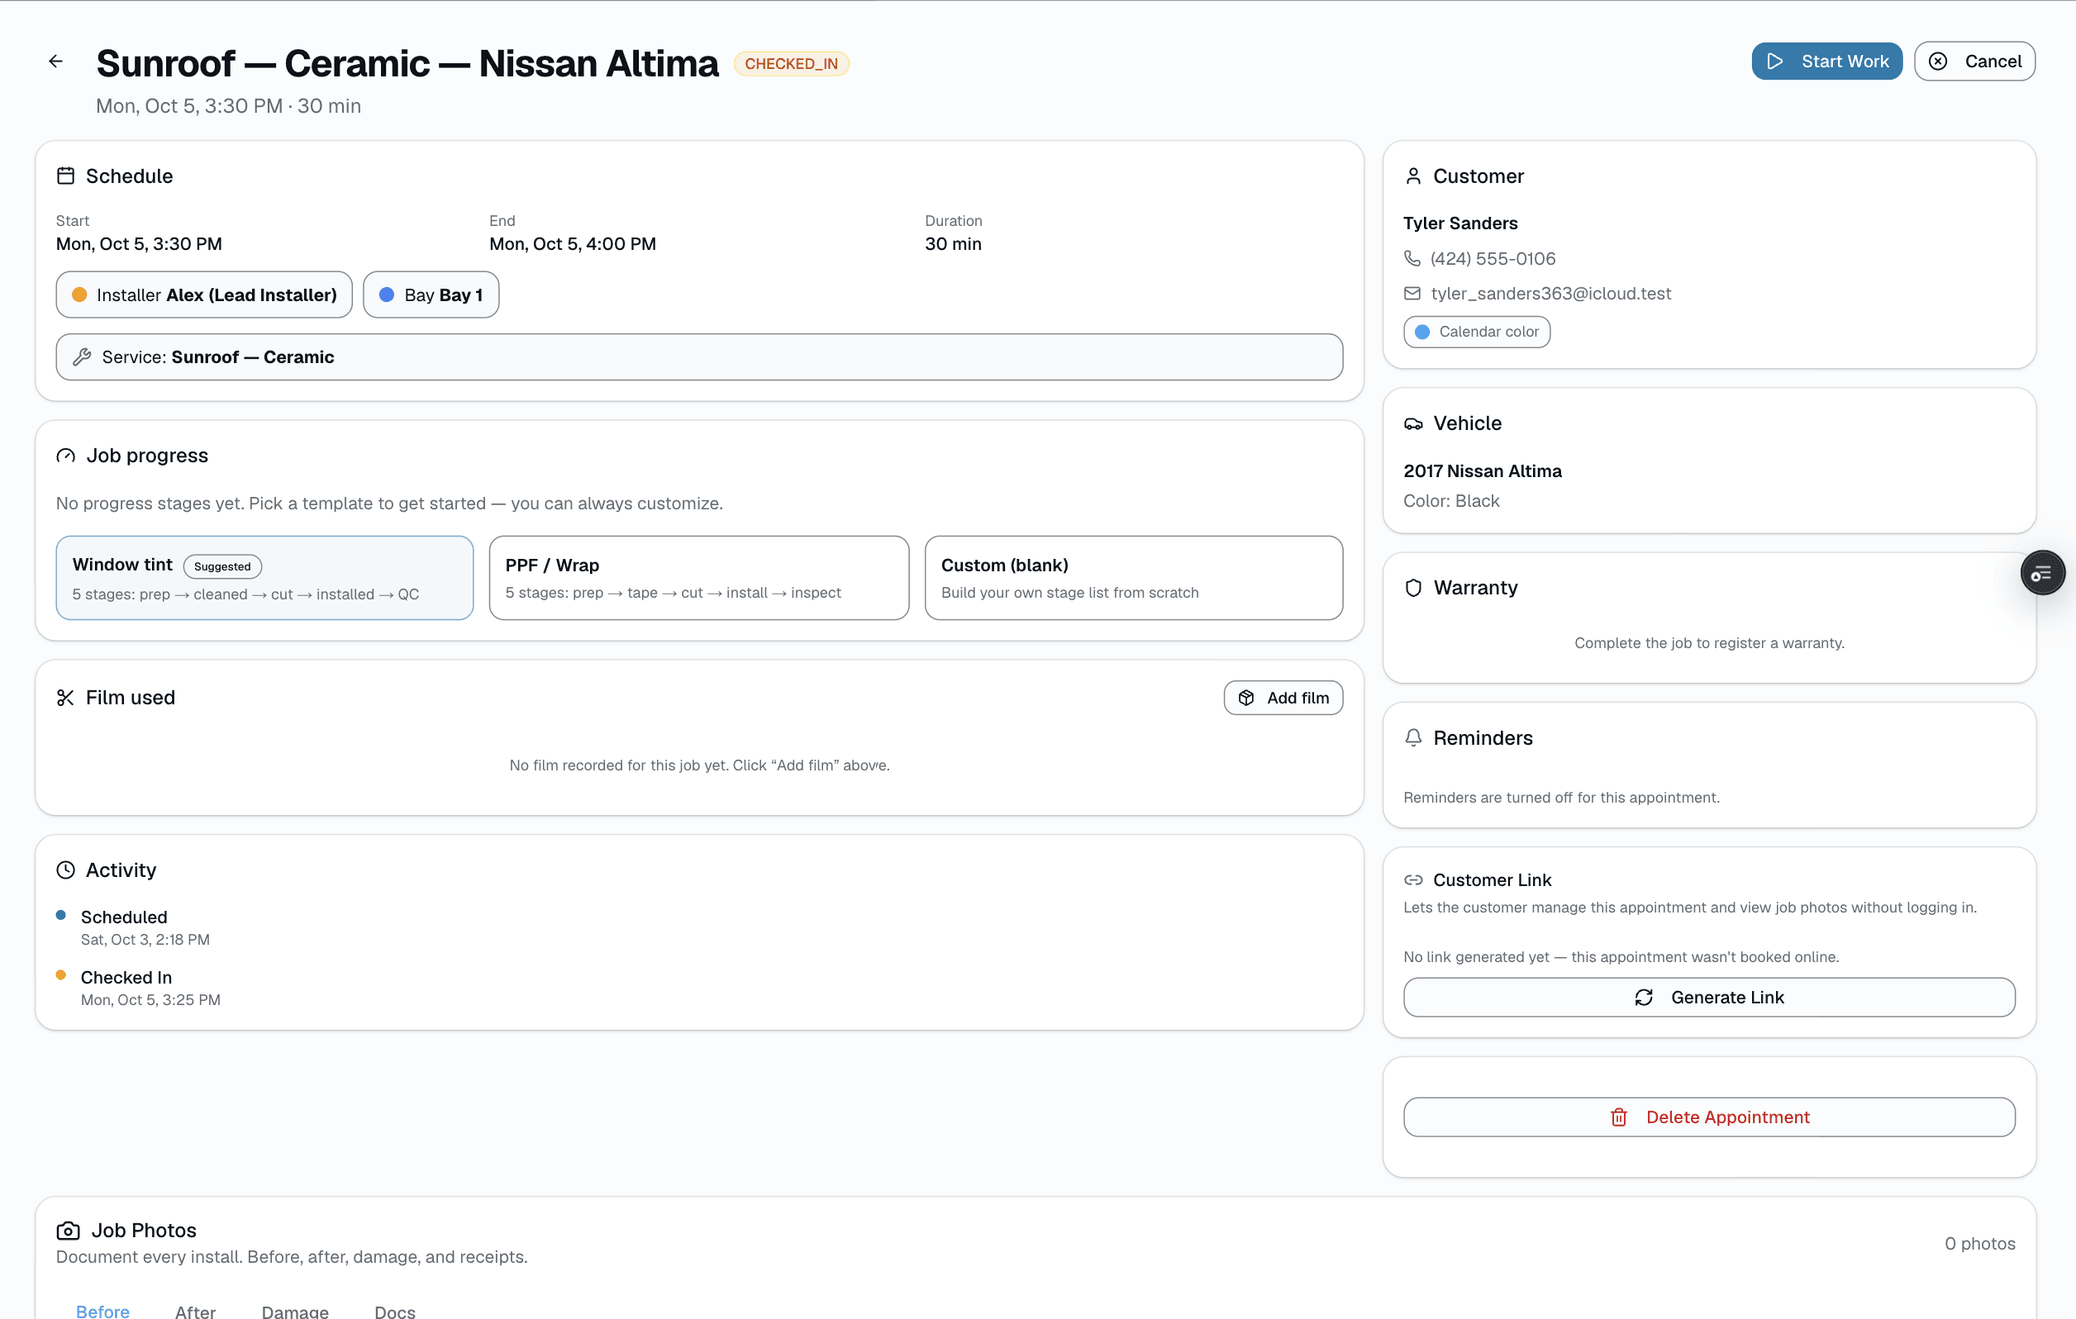The height and width of the screenshot is (1319, 2076).
Task: Click End value Mon, Oct 5, 4:00 PM
Action: (x=573, y=244)
